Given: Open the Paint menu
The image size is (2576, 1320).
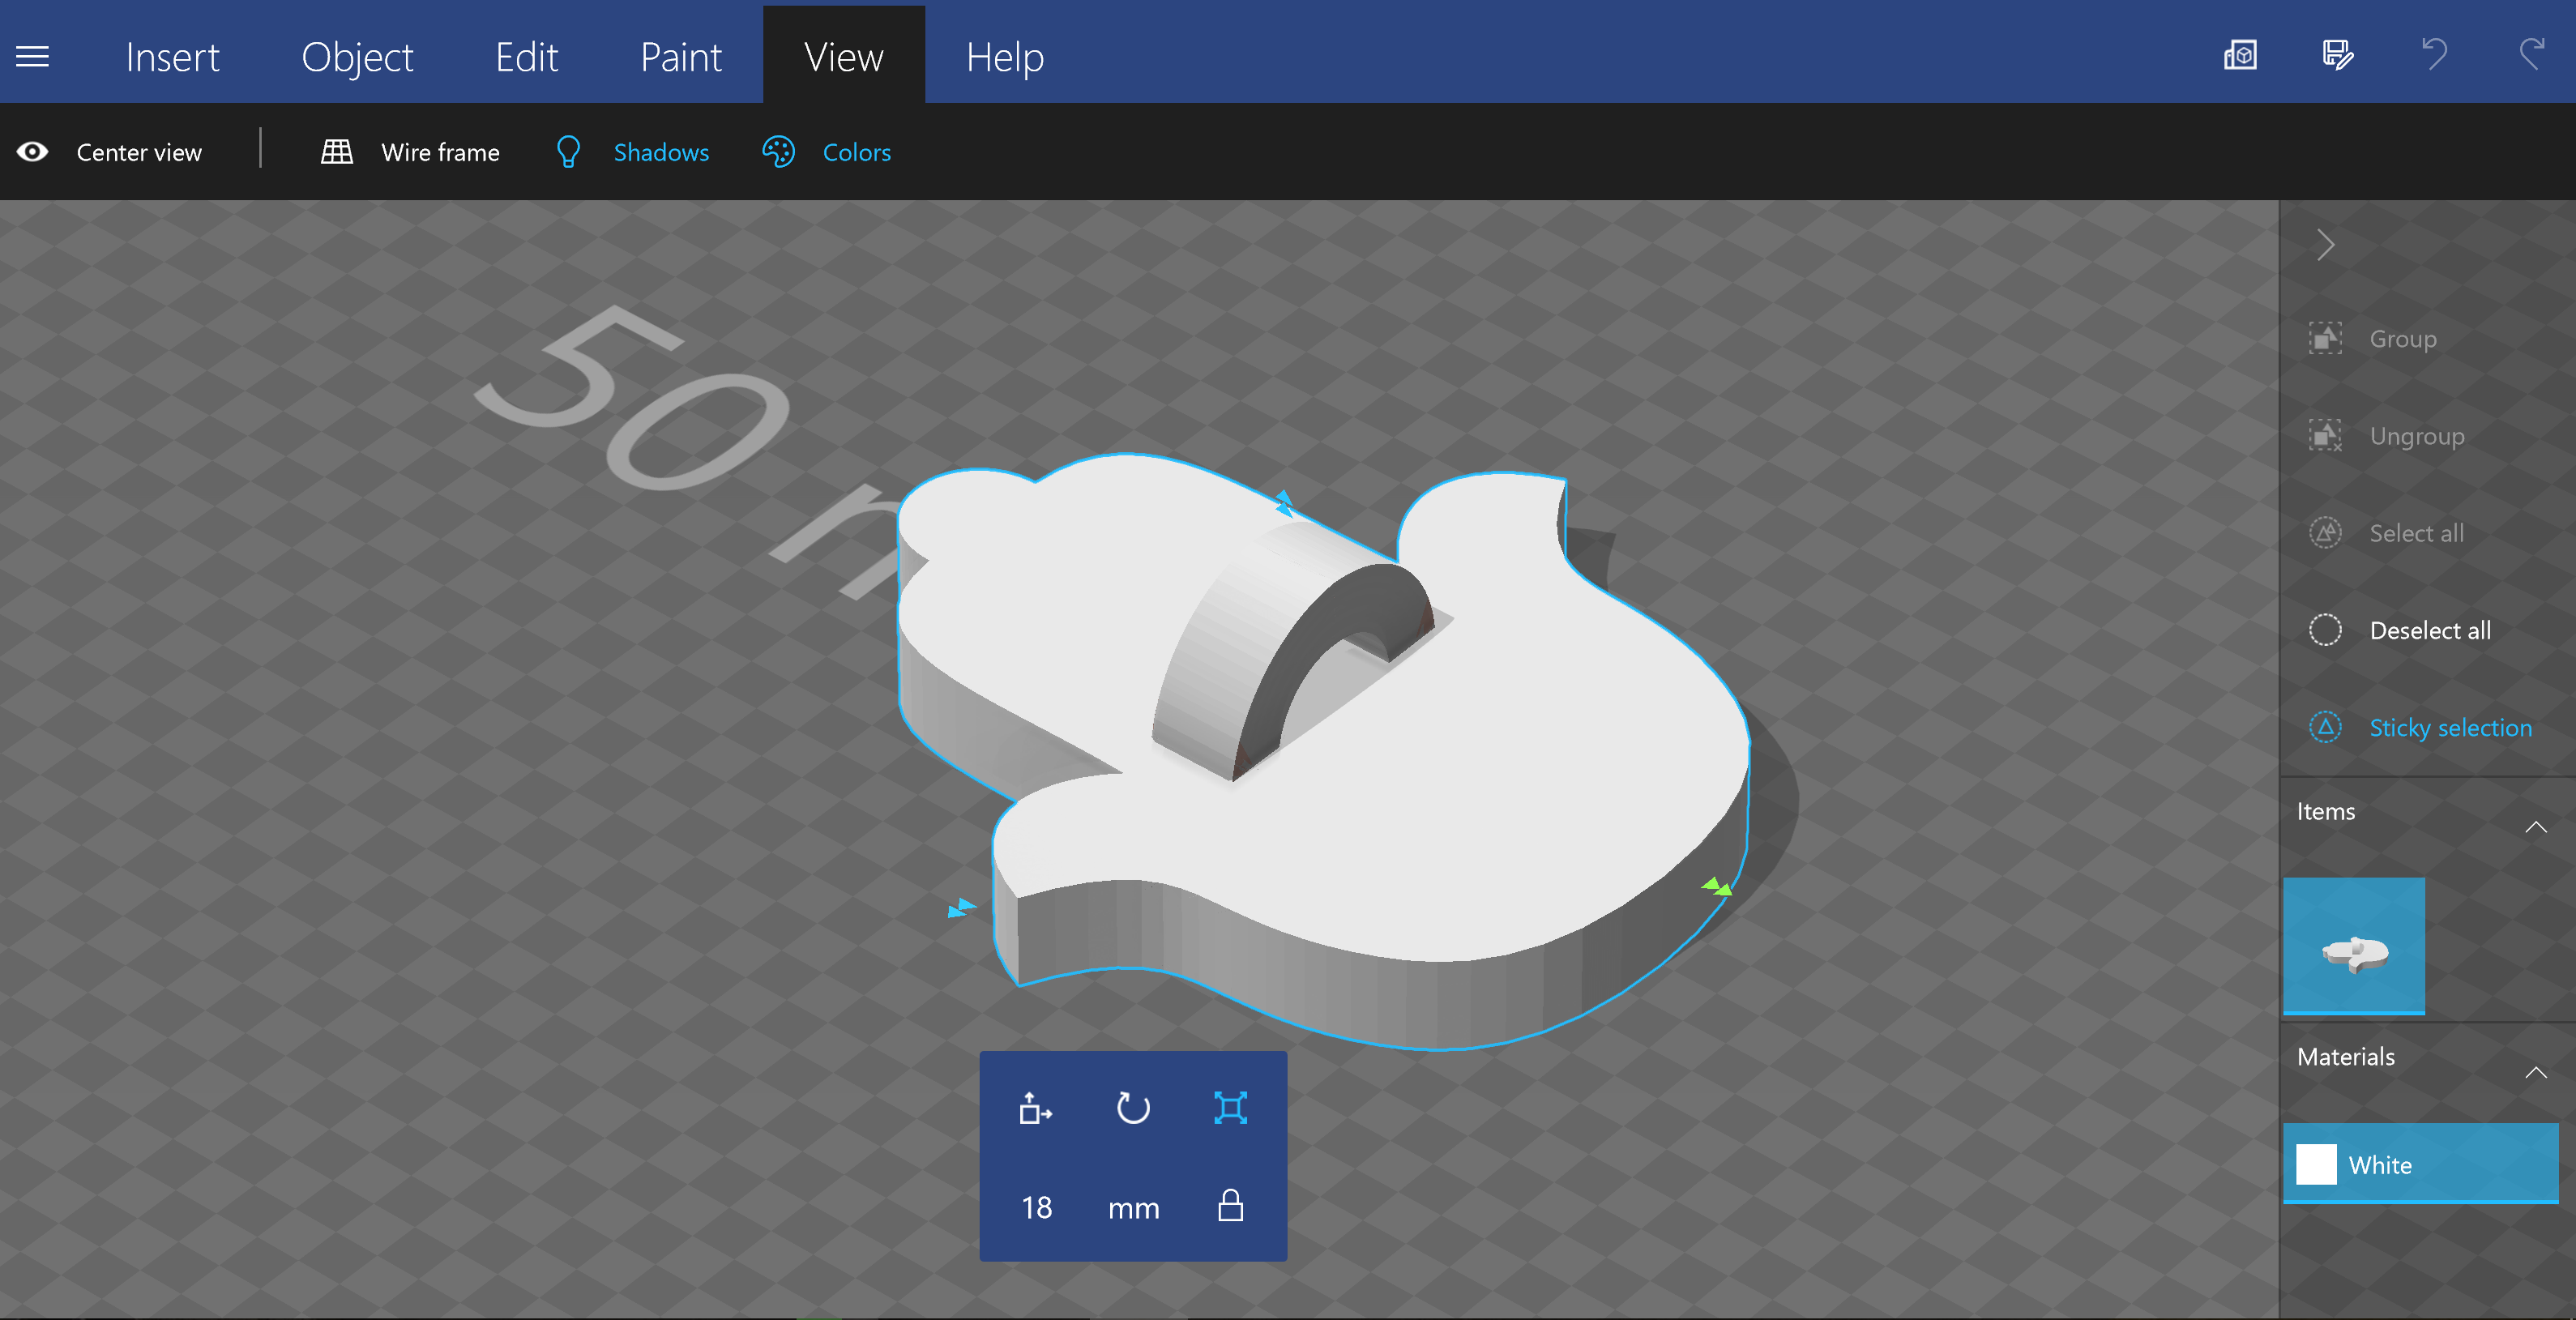Looking at the screenshot, I should 680,57.
